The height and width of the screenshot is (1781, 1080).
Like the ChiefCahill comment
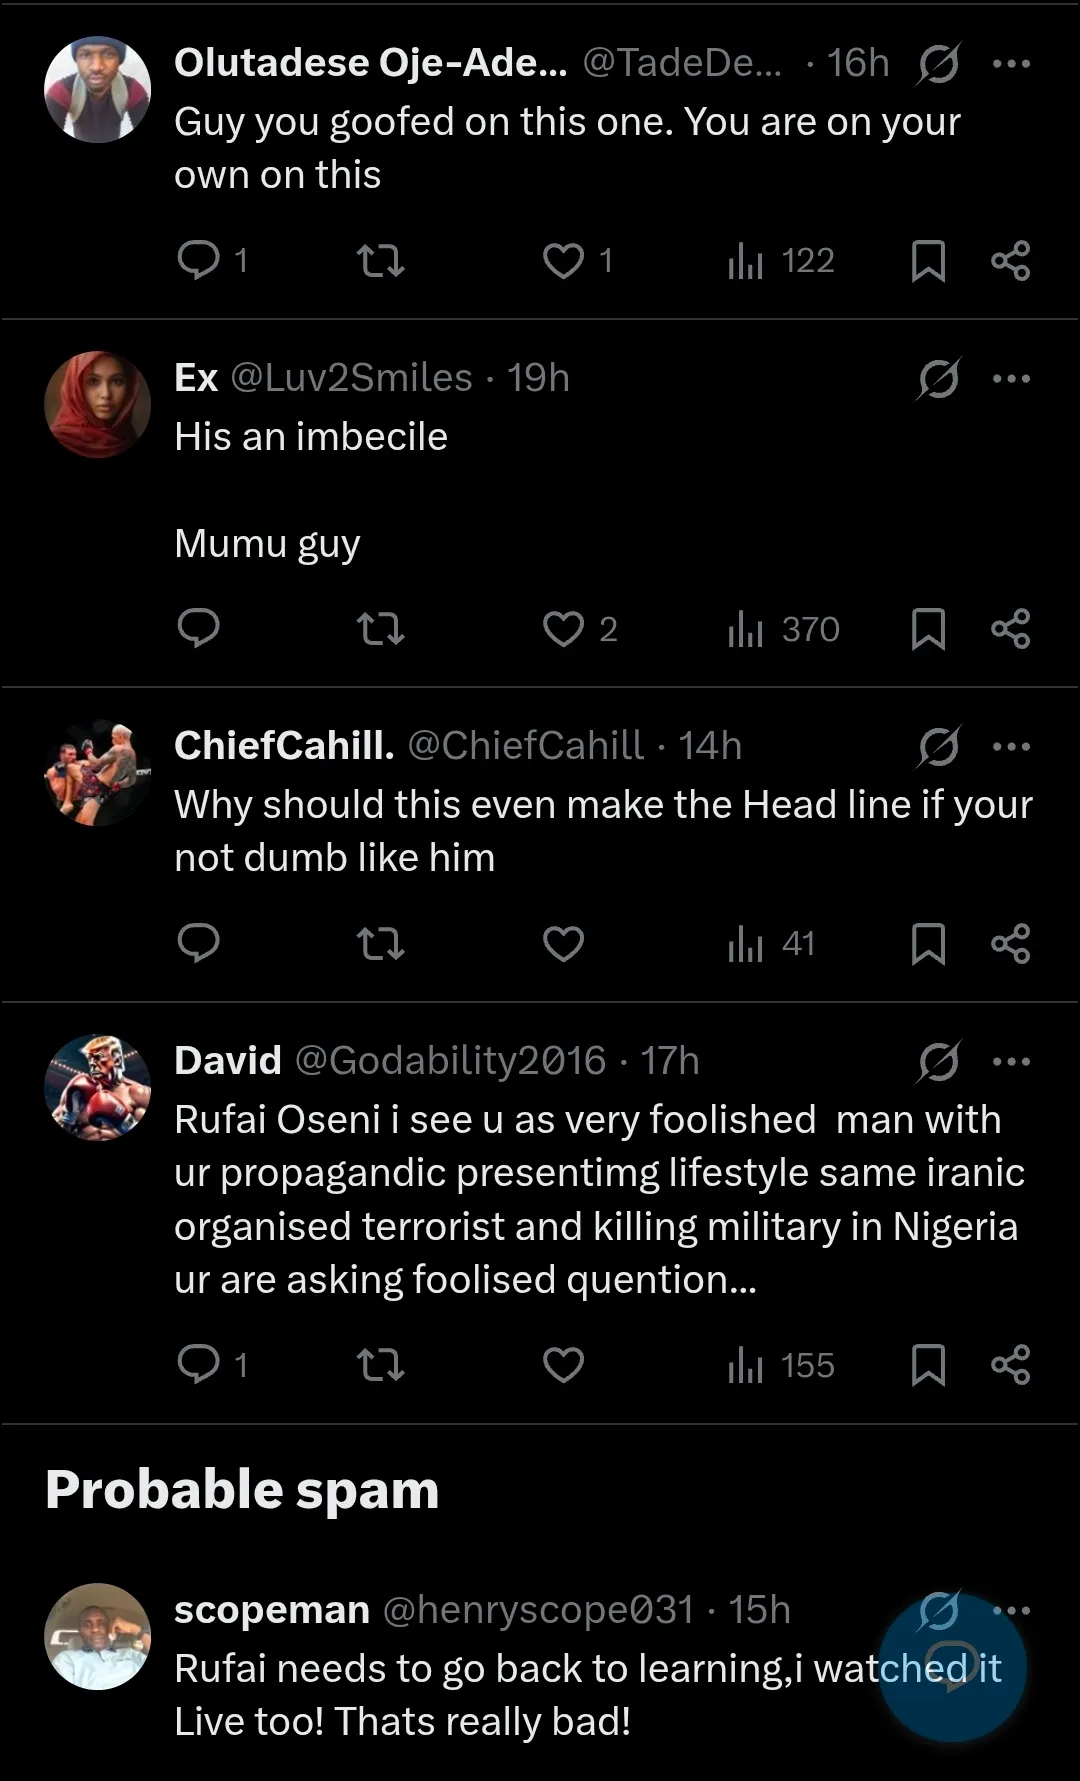(x=563, y=944)
